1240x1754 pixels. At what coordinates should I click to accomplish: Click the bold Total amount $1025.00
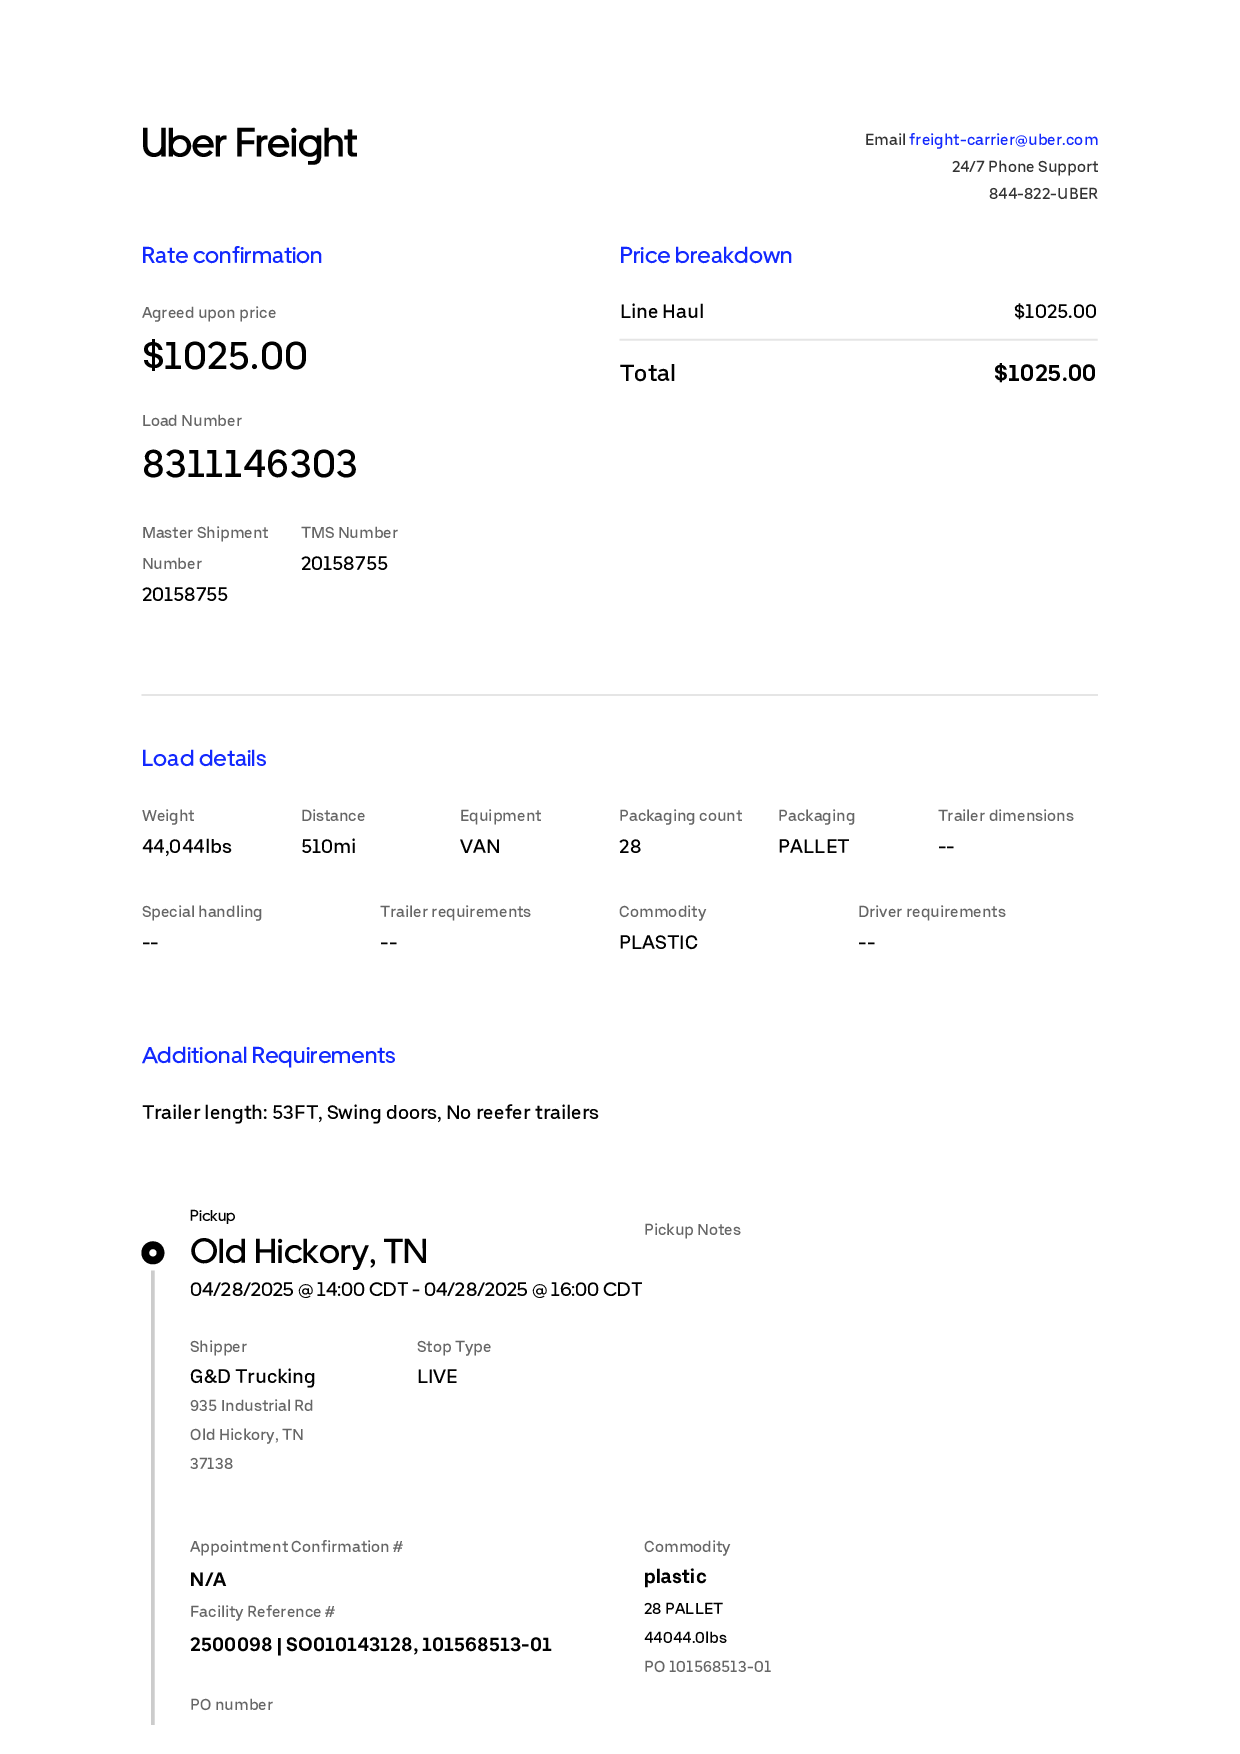(1045, 374)
